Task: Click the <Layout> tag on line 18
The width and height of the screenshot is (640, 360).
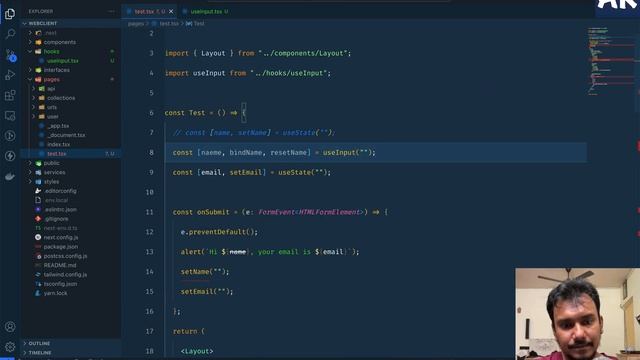Action: coord(197,351)
